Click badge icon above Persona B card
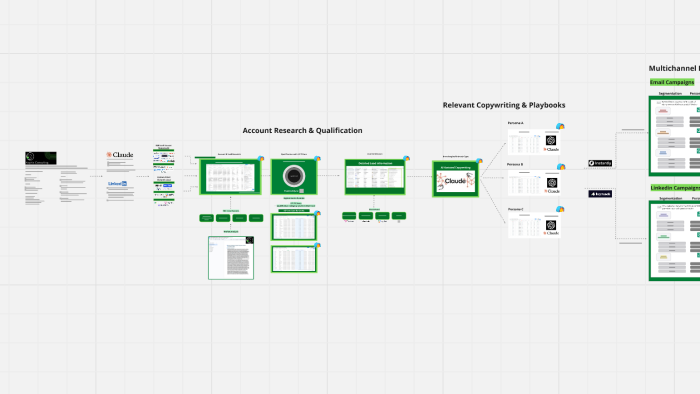700x394 pixels. click(x=561, y=167)
